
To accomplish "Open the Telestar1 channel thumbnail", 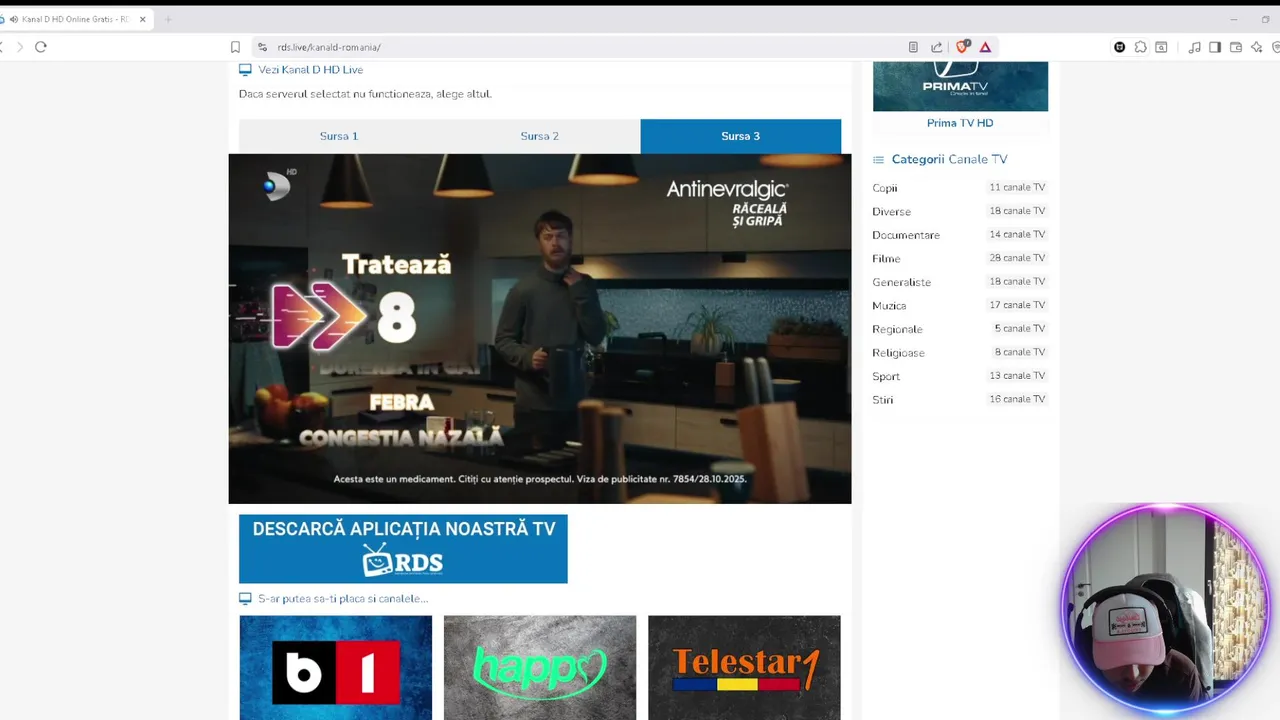I will tap(744, 668).
